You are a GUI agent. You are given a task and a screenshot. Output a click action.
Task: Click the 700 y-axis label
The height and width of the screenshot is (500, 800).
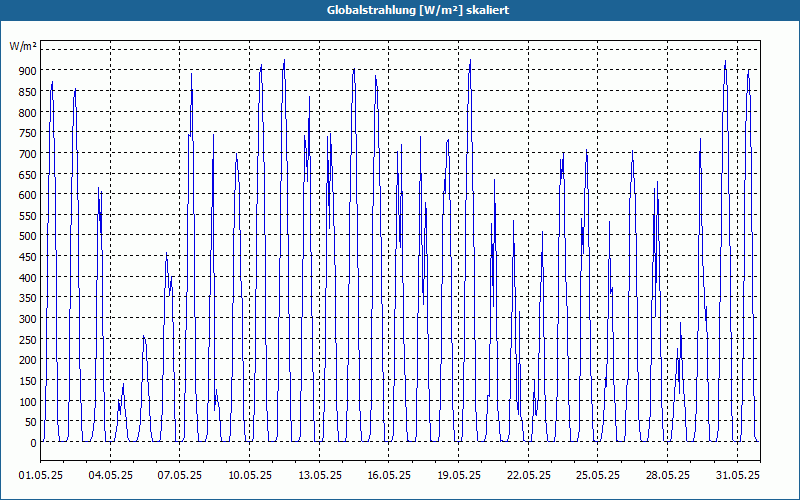click(28, 154)
